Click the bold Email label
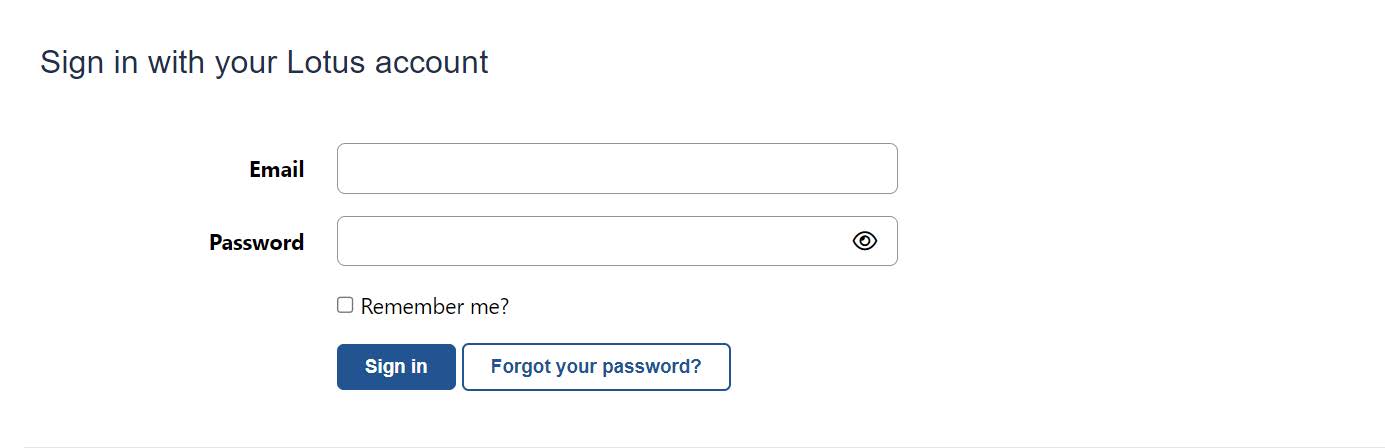This screenshot has height=448, width=1385. pyautogui.click(x=276, y=170)
